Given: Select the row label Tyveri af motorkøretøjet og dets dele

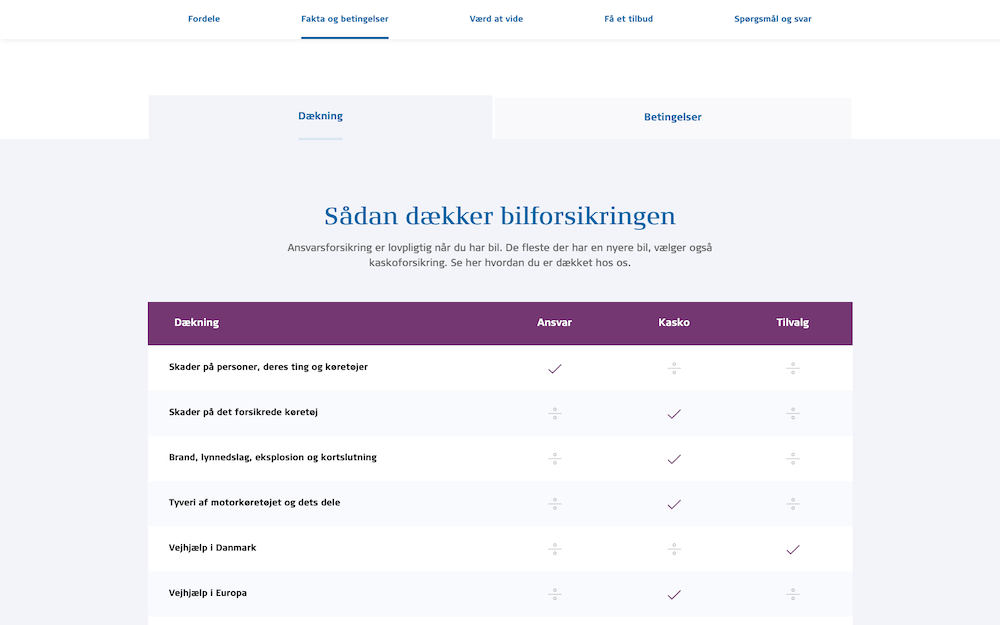Looking at the screenshot, I should [254, 503].
